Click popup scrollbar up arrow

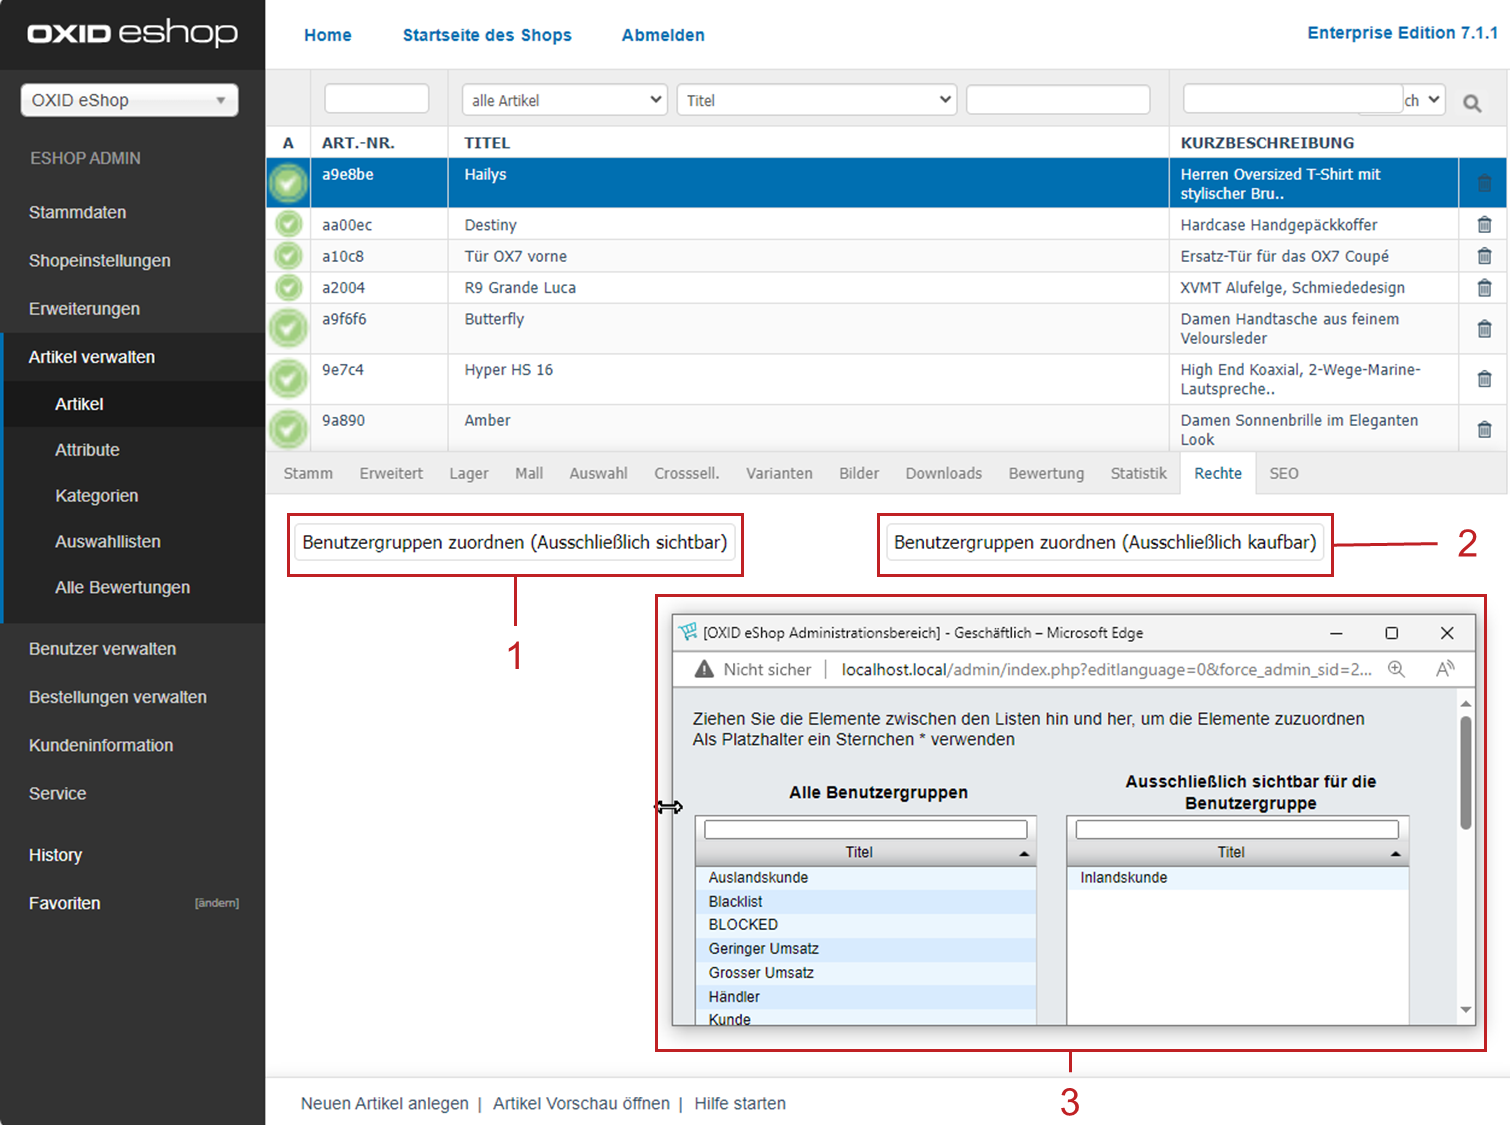1466,703
